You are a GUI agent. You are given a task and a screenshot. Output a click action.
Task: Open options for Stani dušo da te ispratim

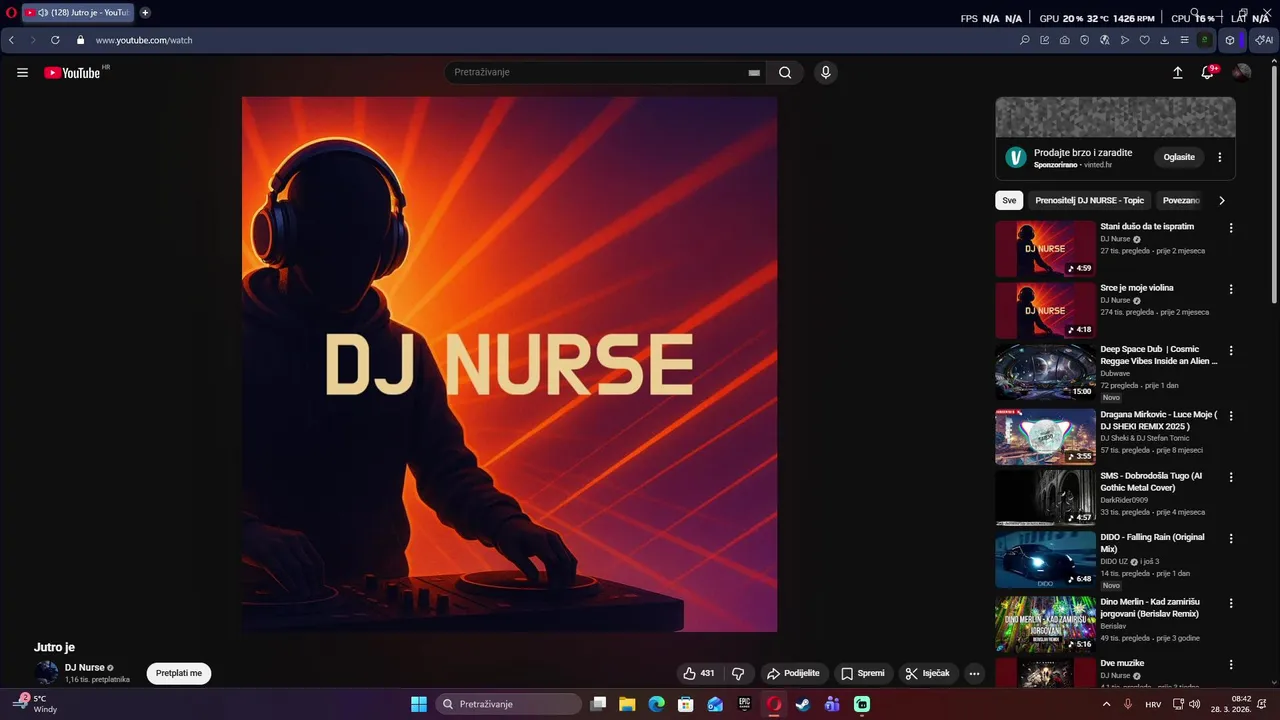(1231, 228)
